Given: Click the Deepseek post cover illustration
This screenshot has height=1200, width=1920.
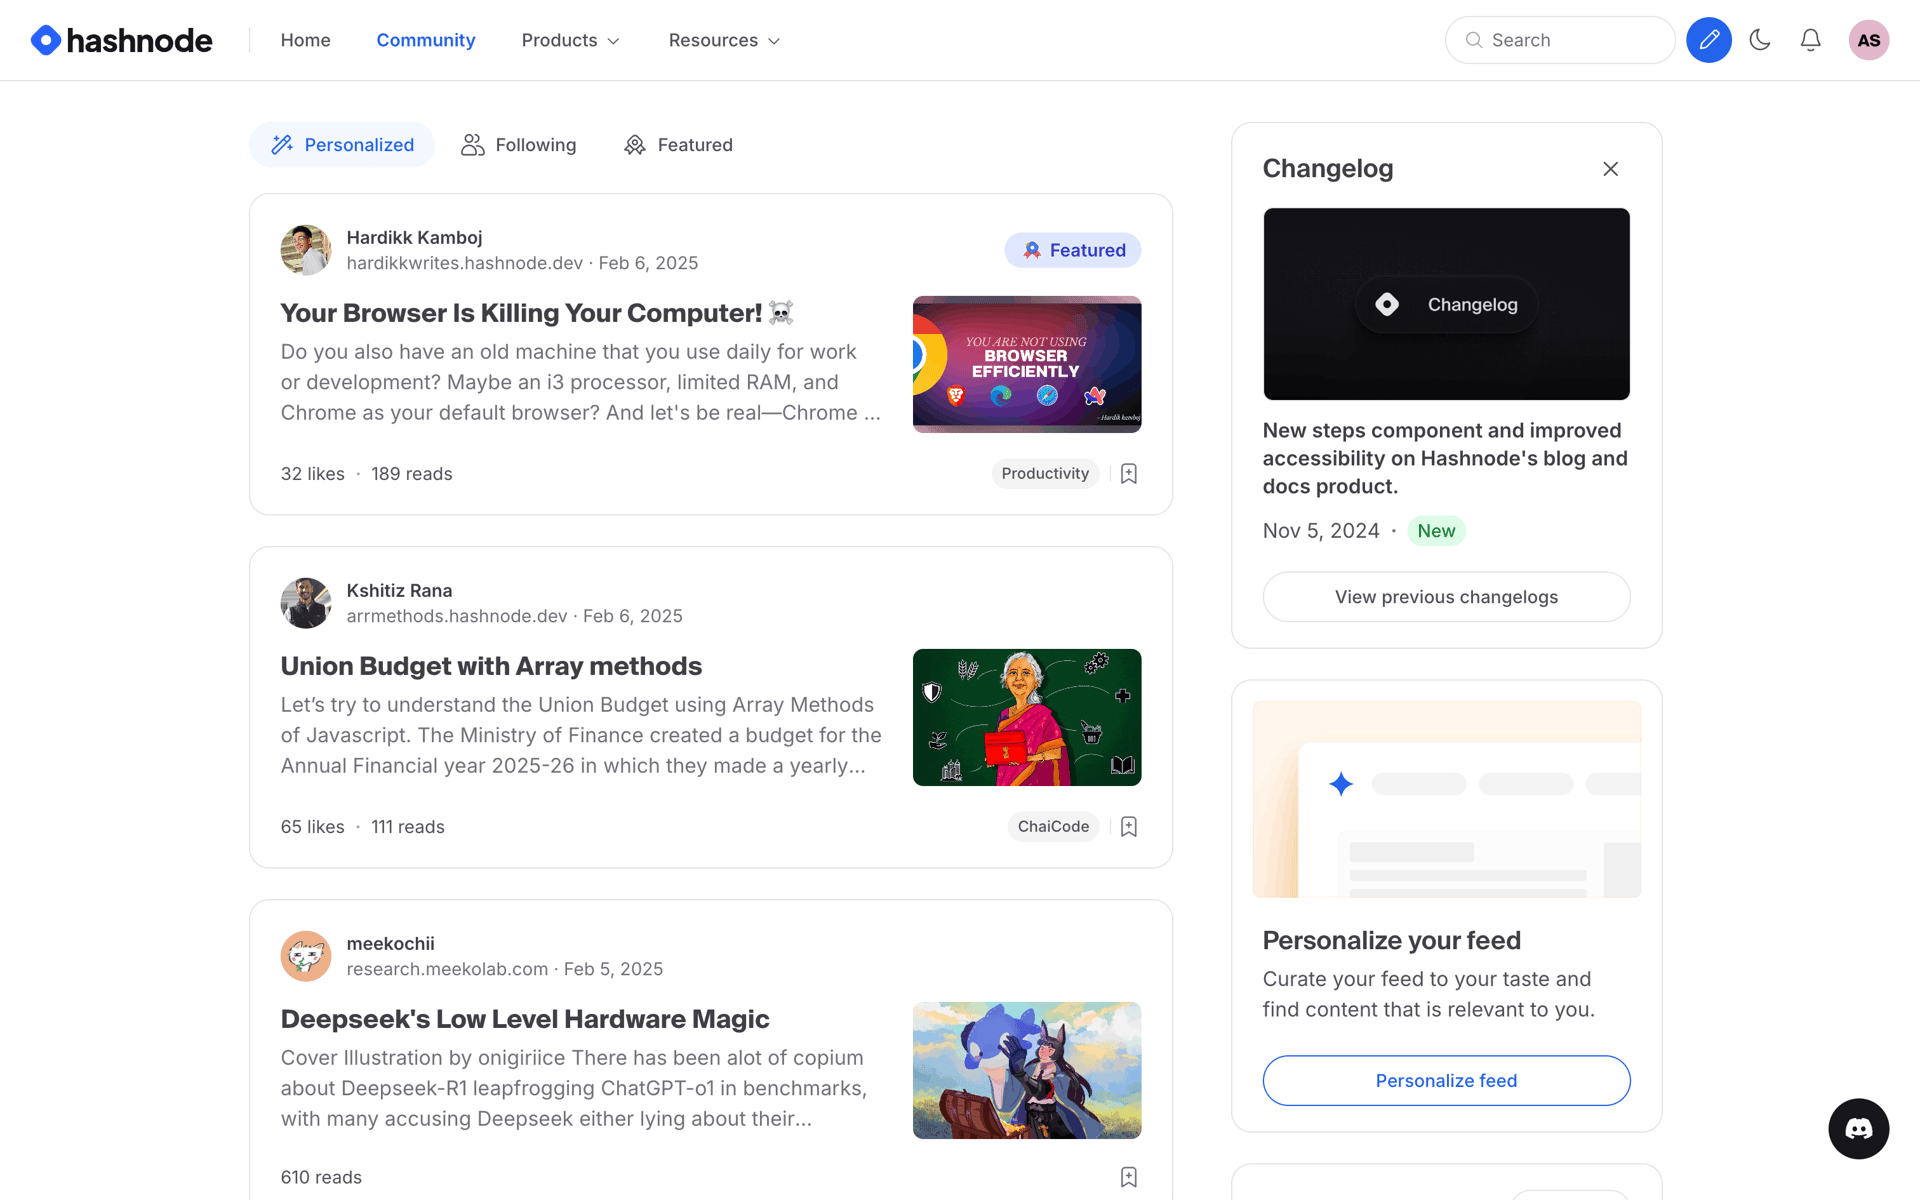Looking at the screenshot, I should pyautogui.click(x=1027, y=1070).
